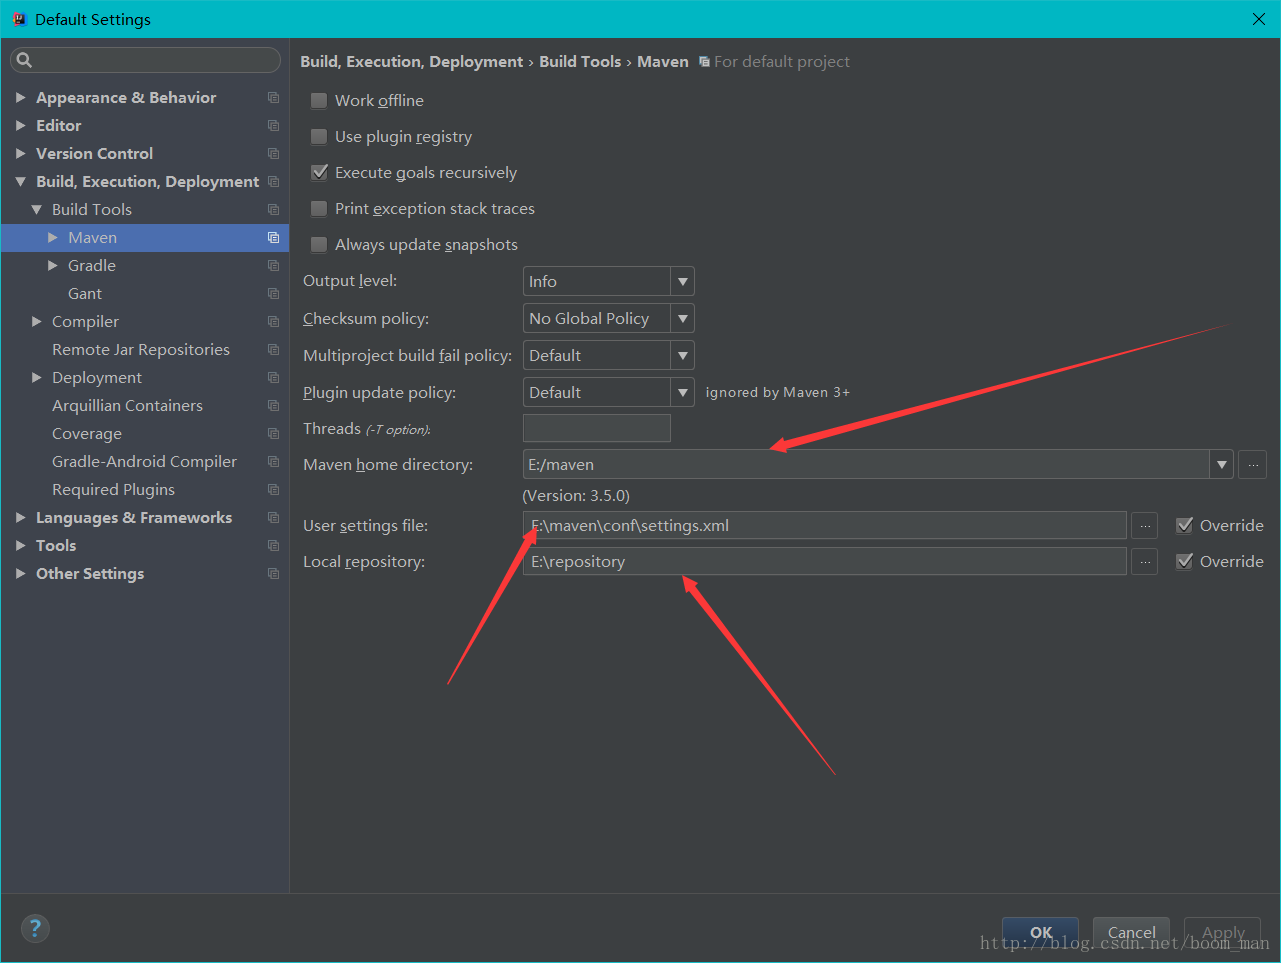Viewport: 1281px width, 963px height.
Task: Open Maven home directory dropdown arrow
Action: (1221, 465)
